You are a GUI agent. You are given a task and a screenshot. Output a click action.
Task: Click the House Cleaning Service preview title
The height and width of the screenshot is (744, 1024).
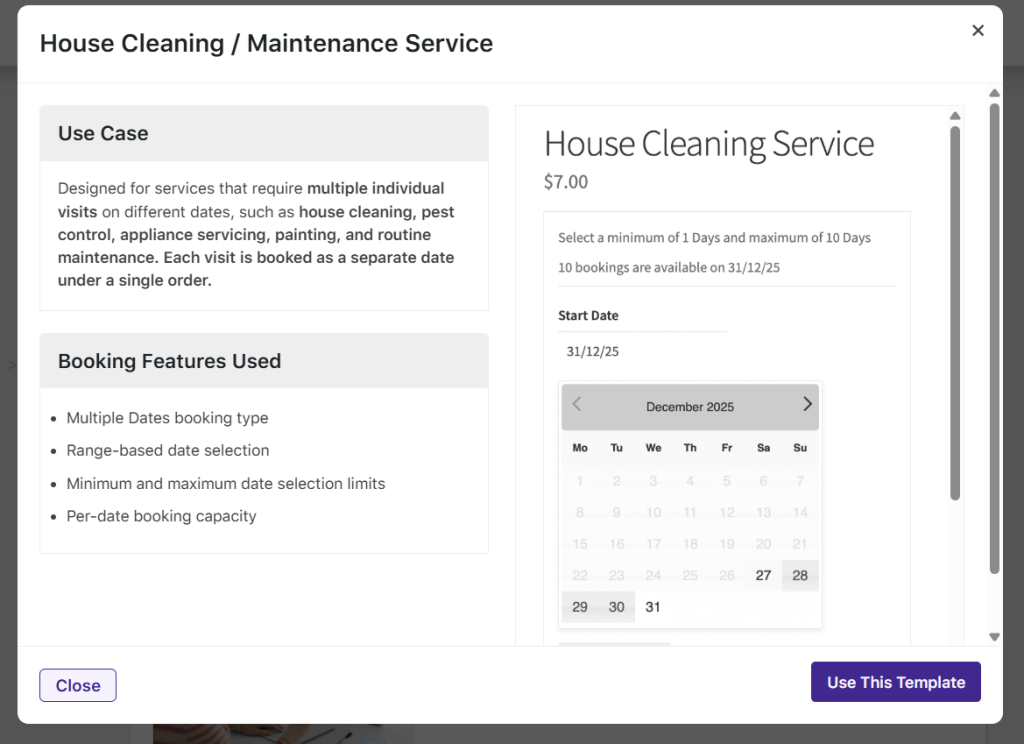(708, 144)
